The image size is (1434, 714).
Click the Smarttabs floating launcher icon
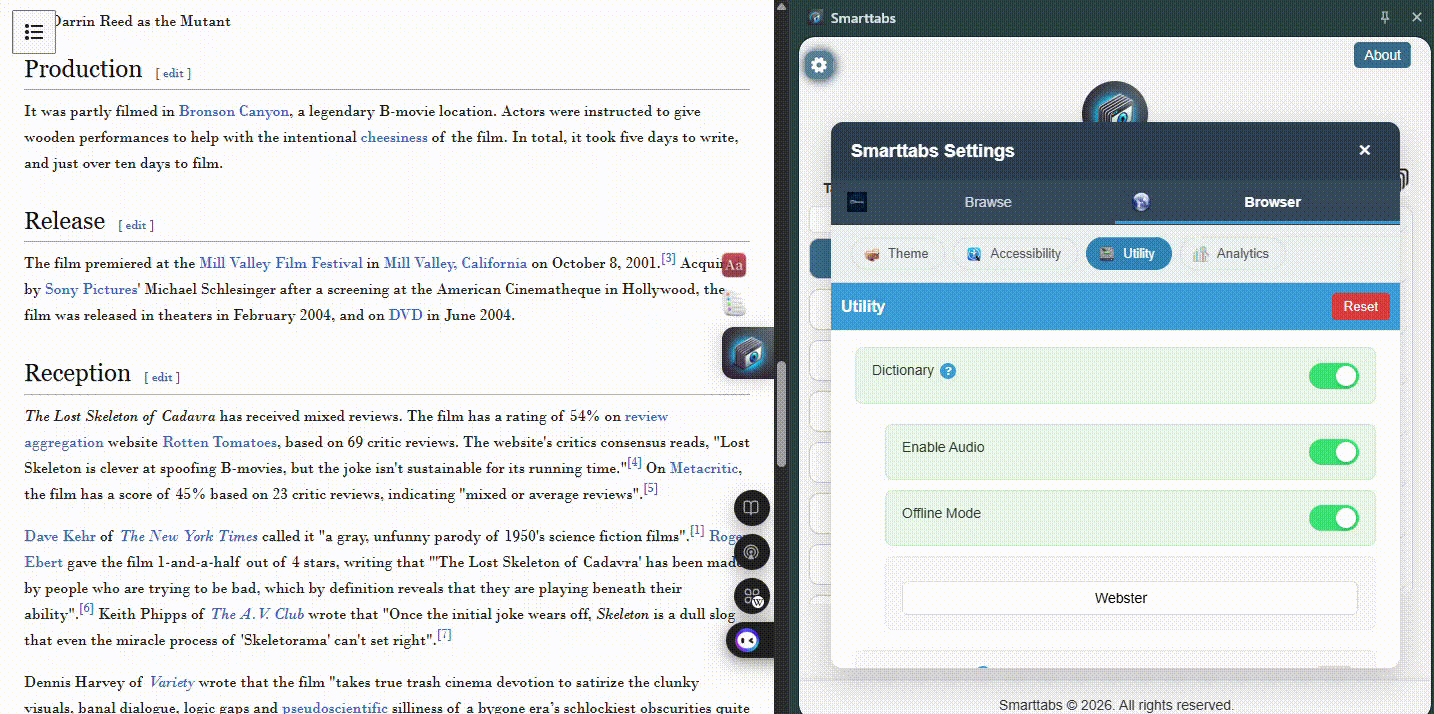pyautogui.click(x=747, y=353)
